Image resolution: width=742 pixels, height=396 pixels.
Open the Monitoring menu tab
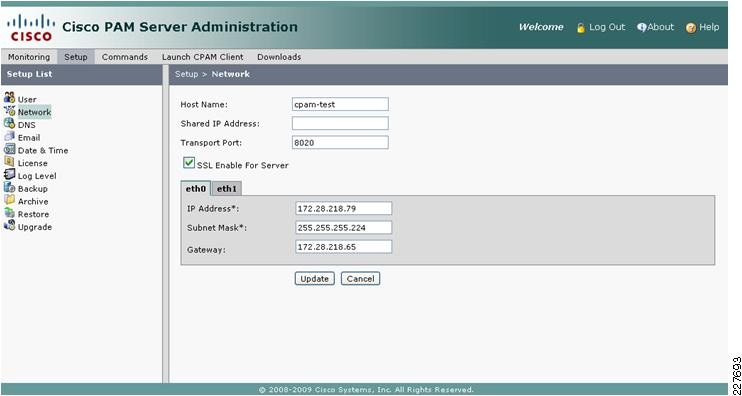point(29,57)
